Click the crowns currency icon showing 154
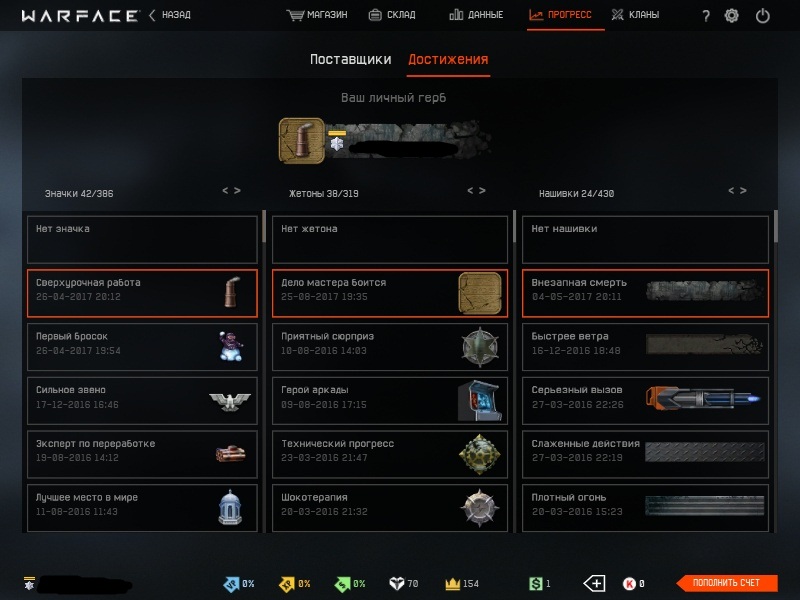The image size is (800, 600). [x=453, y=583]
